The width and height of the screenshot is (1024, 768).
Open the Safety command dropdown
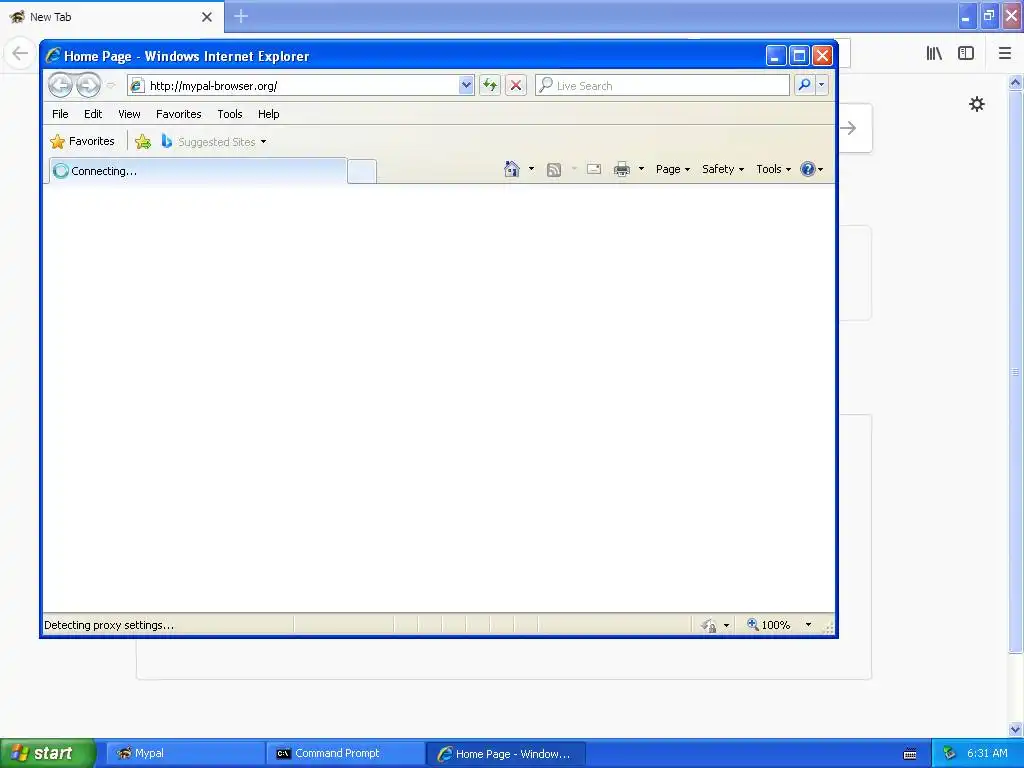point(723,169)
